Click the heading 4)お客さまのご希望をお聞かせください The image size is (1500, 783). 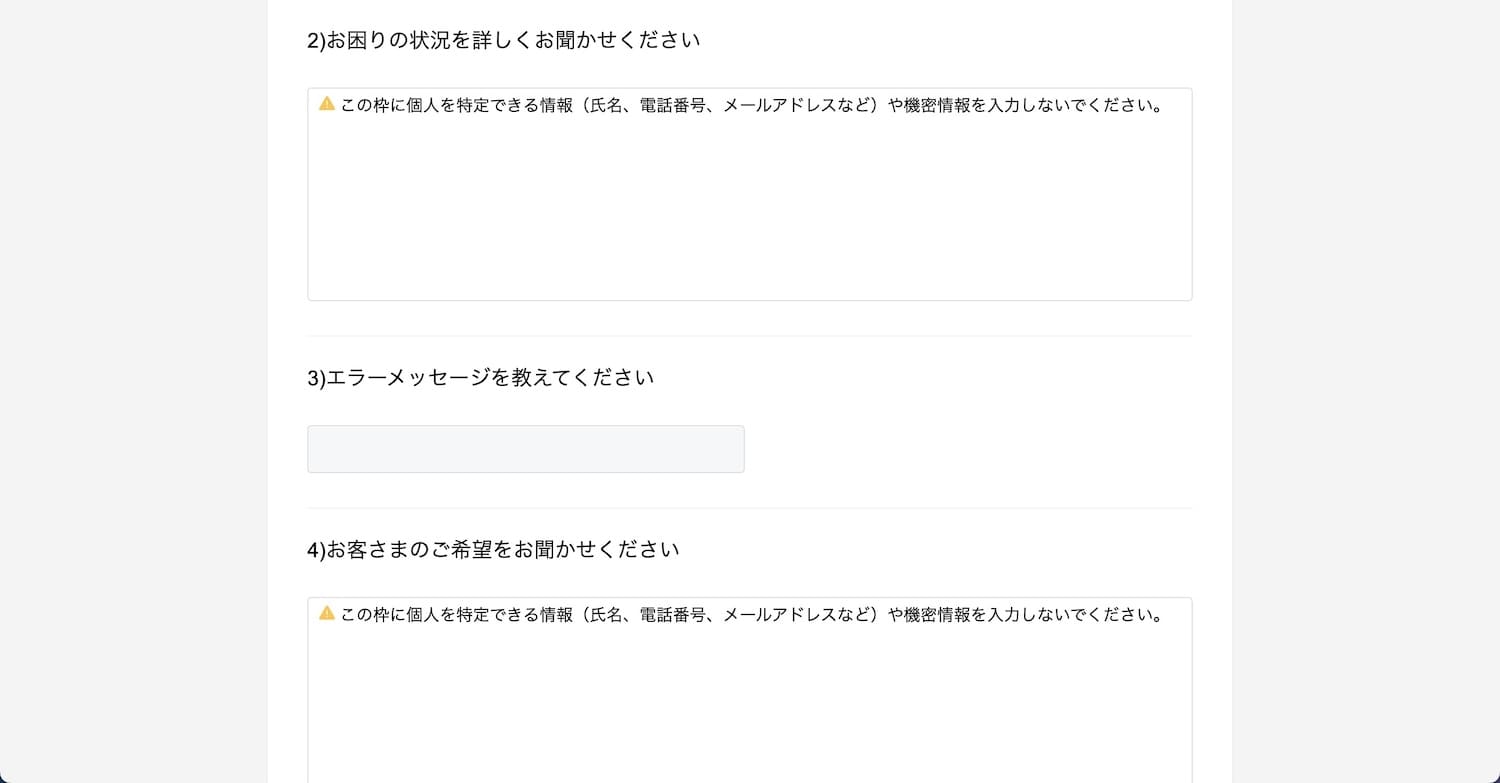[493, 550]
